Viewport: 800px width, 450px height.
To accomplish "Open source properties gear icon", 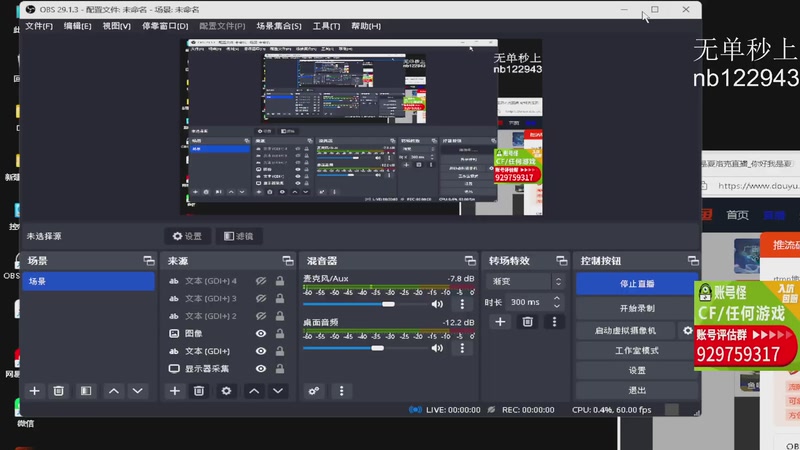I will [226, 391].
